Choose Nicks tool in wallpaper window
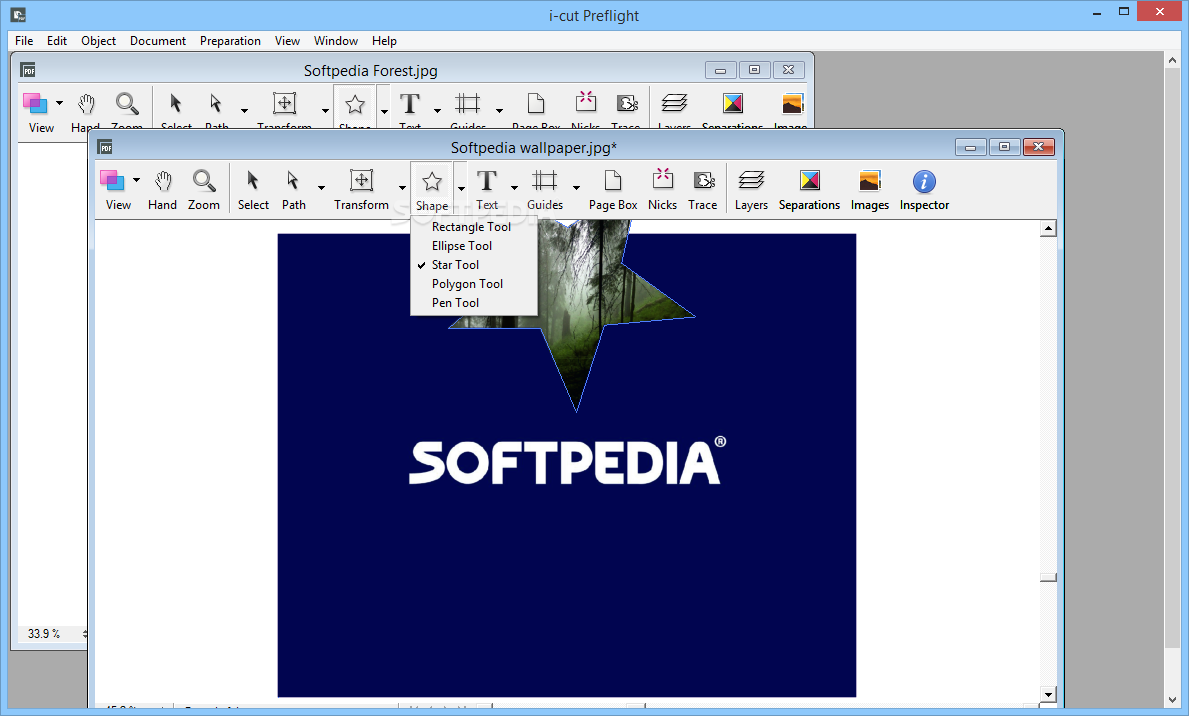 [x=663, y=190]
